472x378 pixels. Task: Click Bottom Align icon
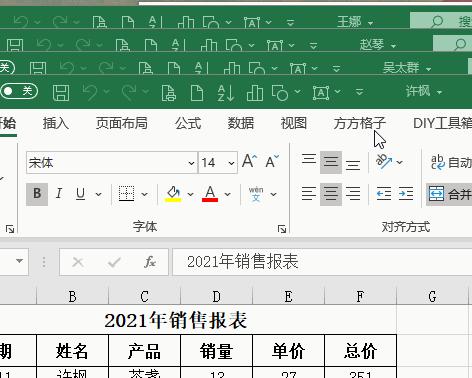pos(353,165)
